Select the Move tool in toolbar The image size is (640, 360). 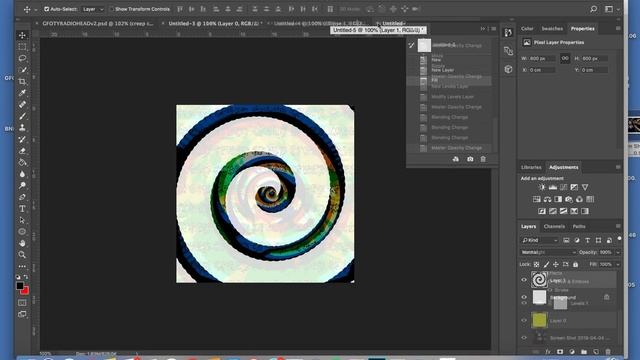22,36
